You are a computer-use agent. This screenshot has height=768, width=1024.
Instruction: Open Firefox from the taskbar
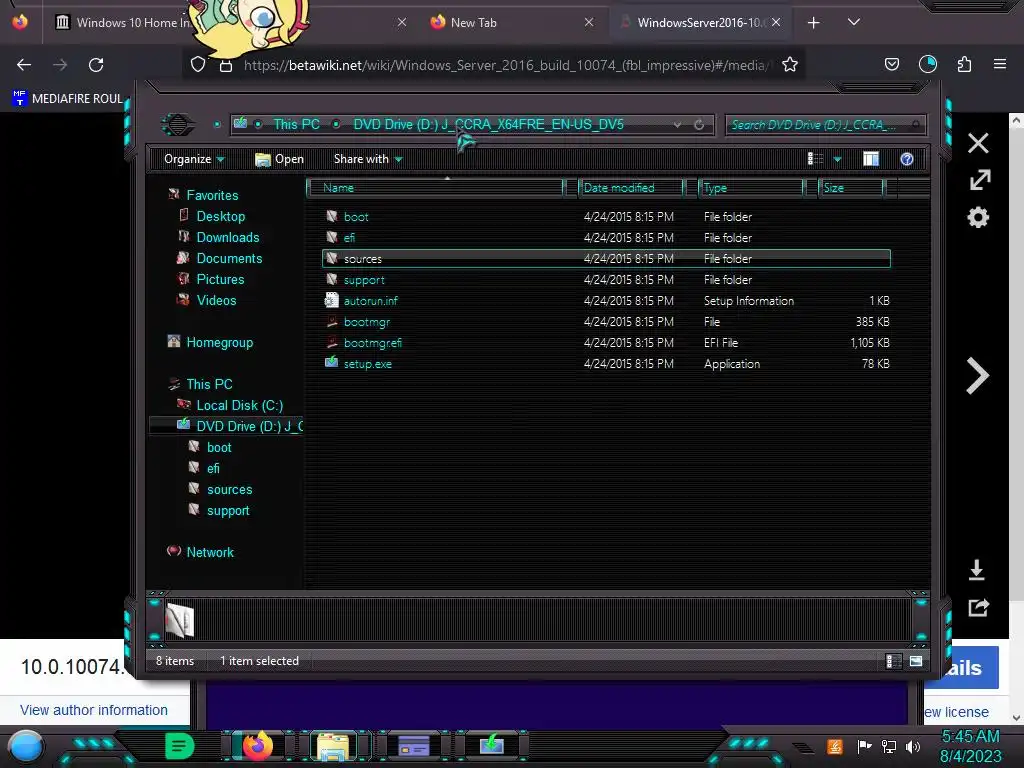pyautogui.click(x=257, y=745)
